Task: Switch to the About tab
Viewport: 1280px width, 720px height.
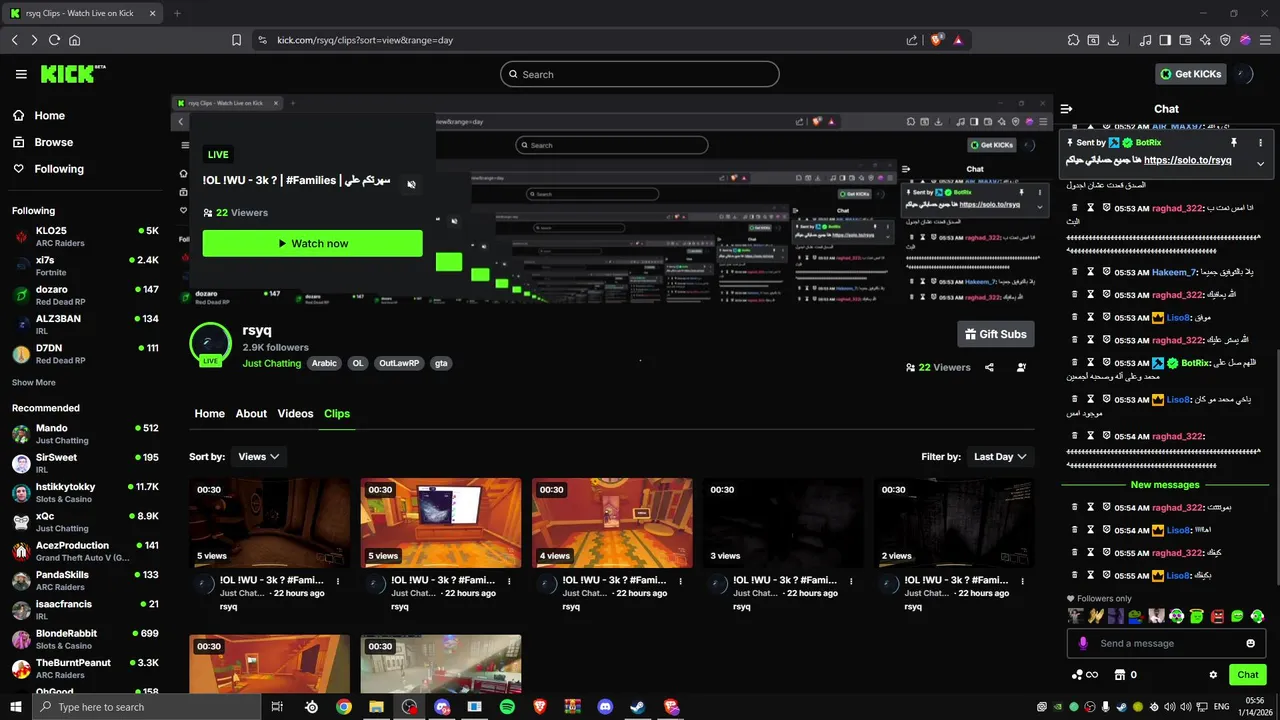Action: click(x=251, y=413)
